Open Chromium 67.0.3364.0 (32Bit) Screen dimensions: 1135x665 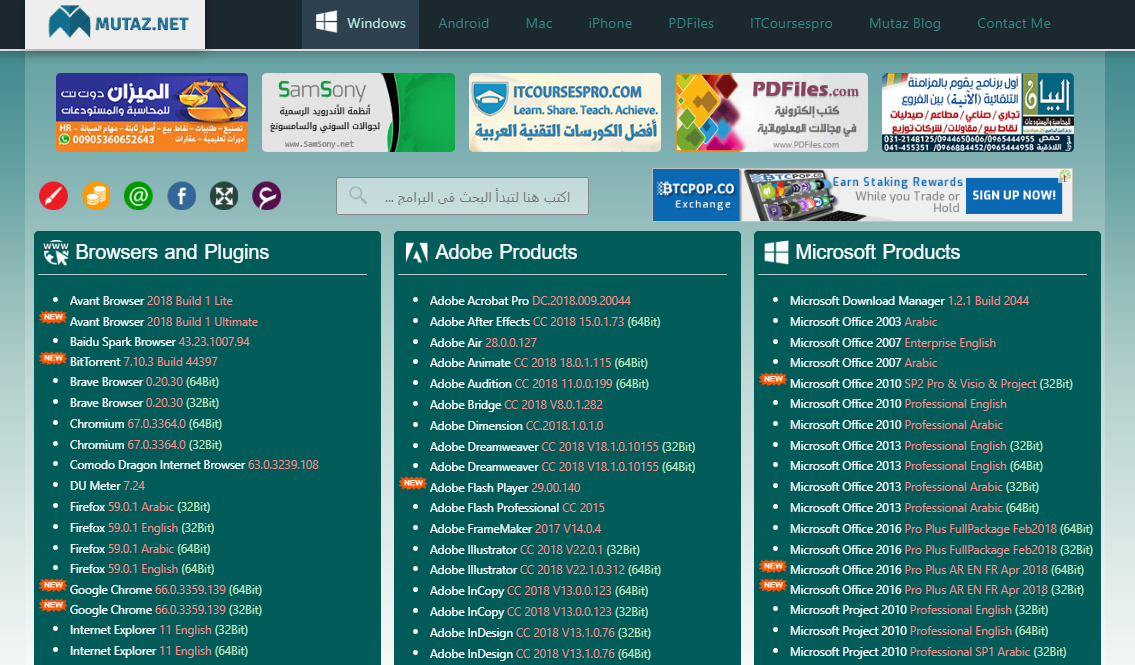(x=145, y=444)
